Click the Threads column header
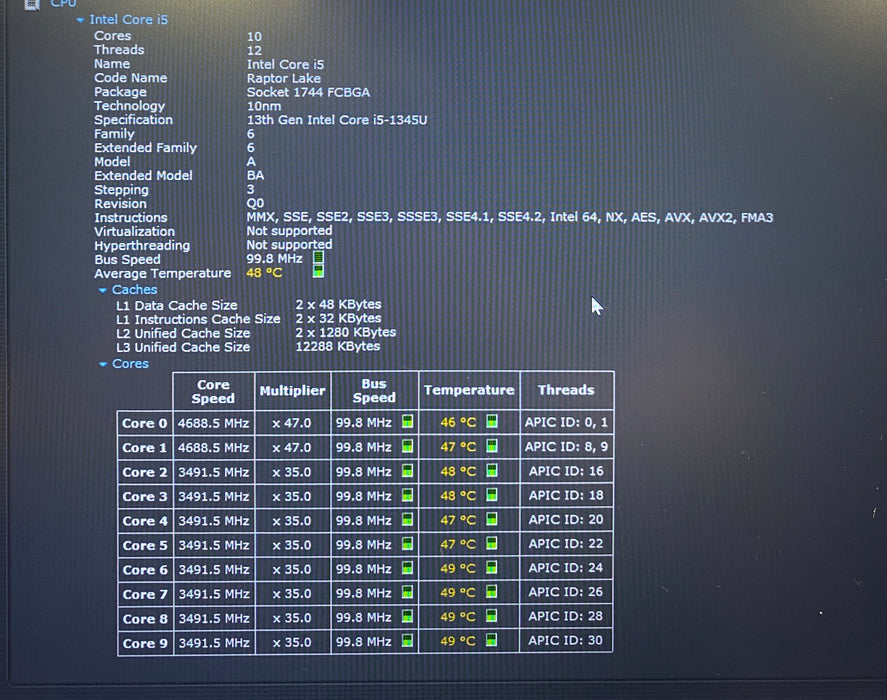 tap(566, 390)
